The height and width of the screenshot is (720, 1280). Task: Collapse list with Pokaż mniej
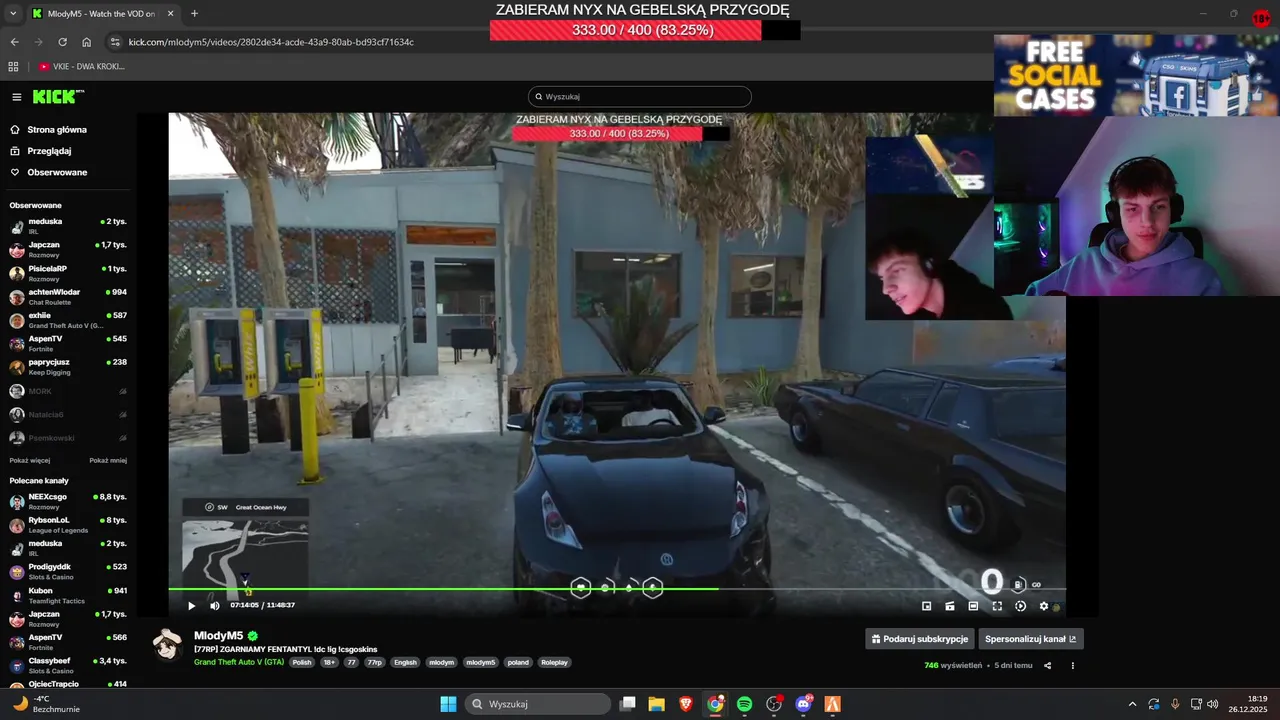tap(108, 461)
